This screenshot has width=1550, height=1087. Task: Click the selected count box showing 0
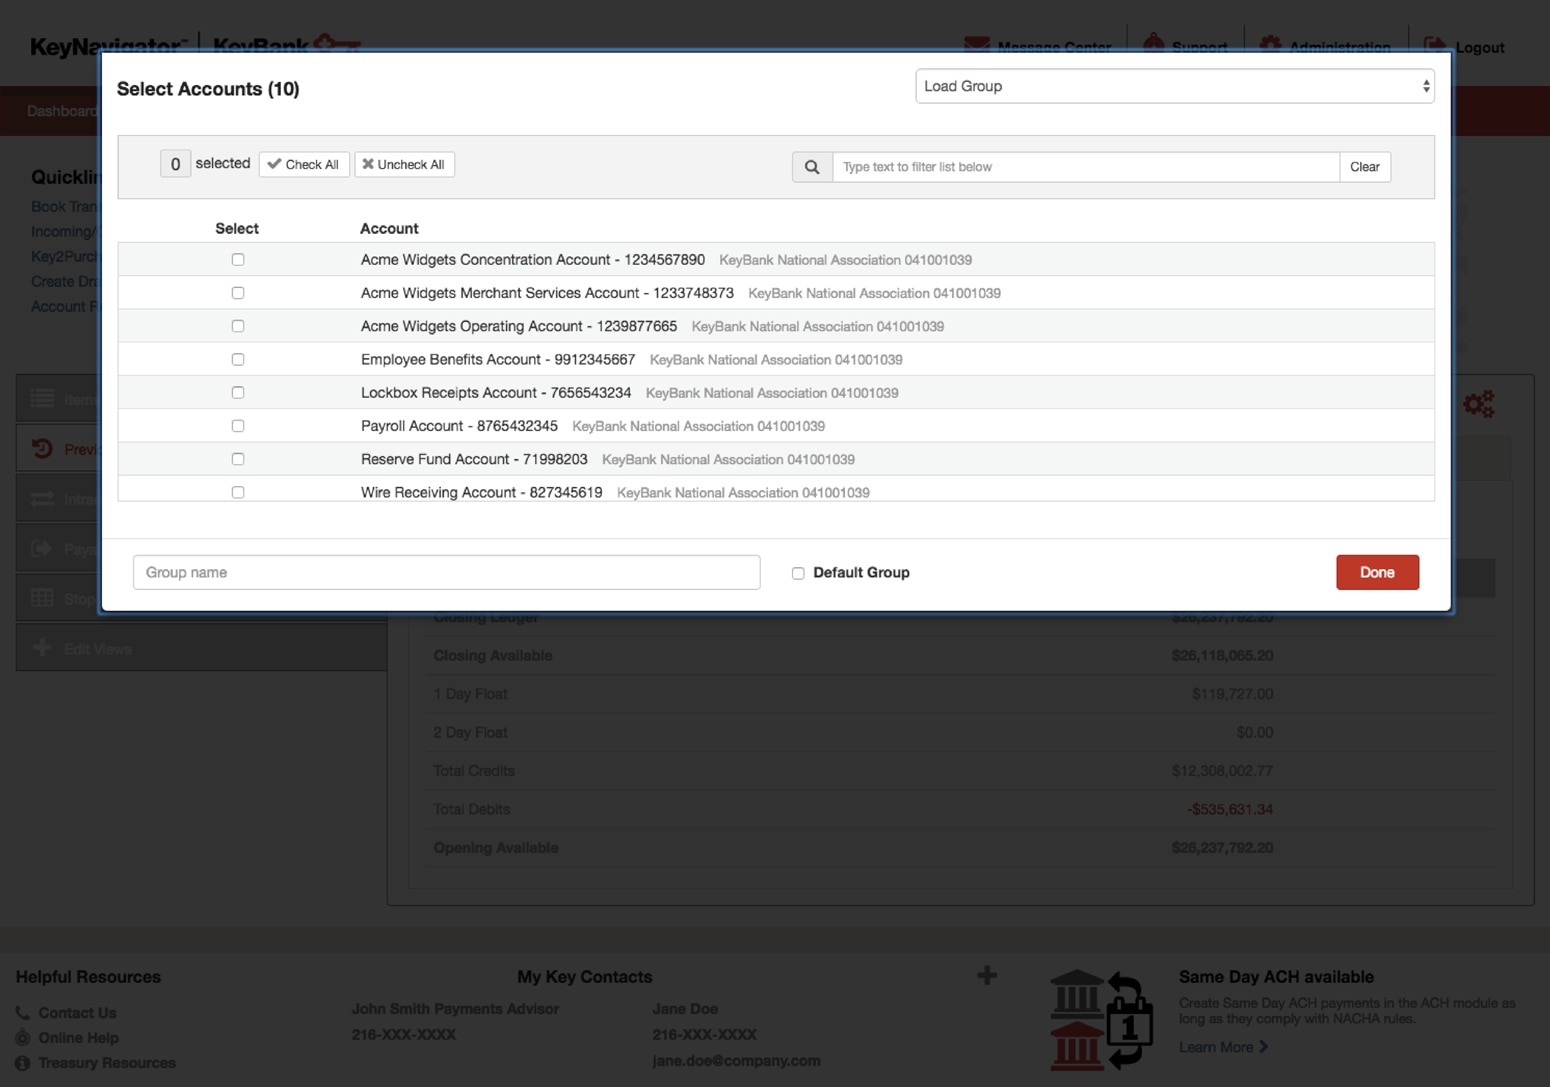point(175,164)
